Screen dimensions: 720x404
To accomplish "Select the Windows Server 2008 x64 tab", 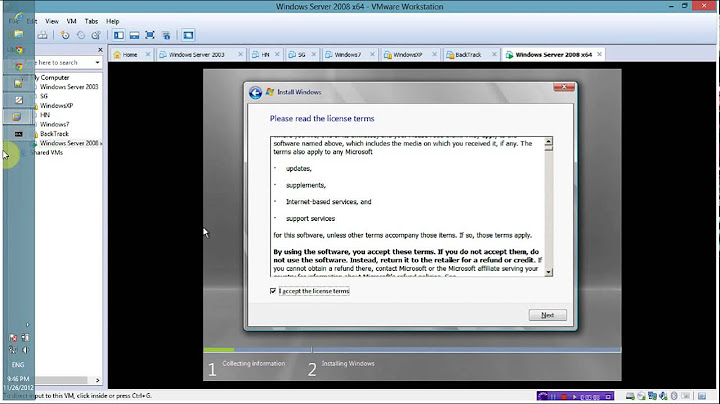I will 553,55.
